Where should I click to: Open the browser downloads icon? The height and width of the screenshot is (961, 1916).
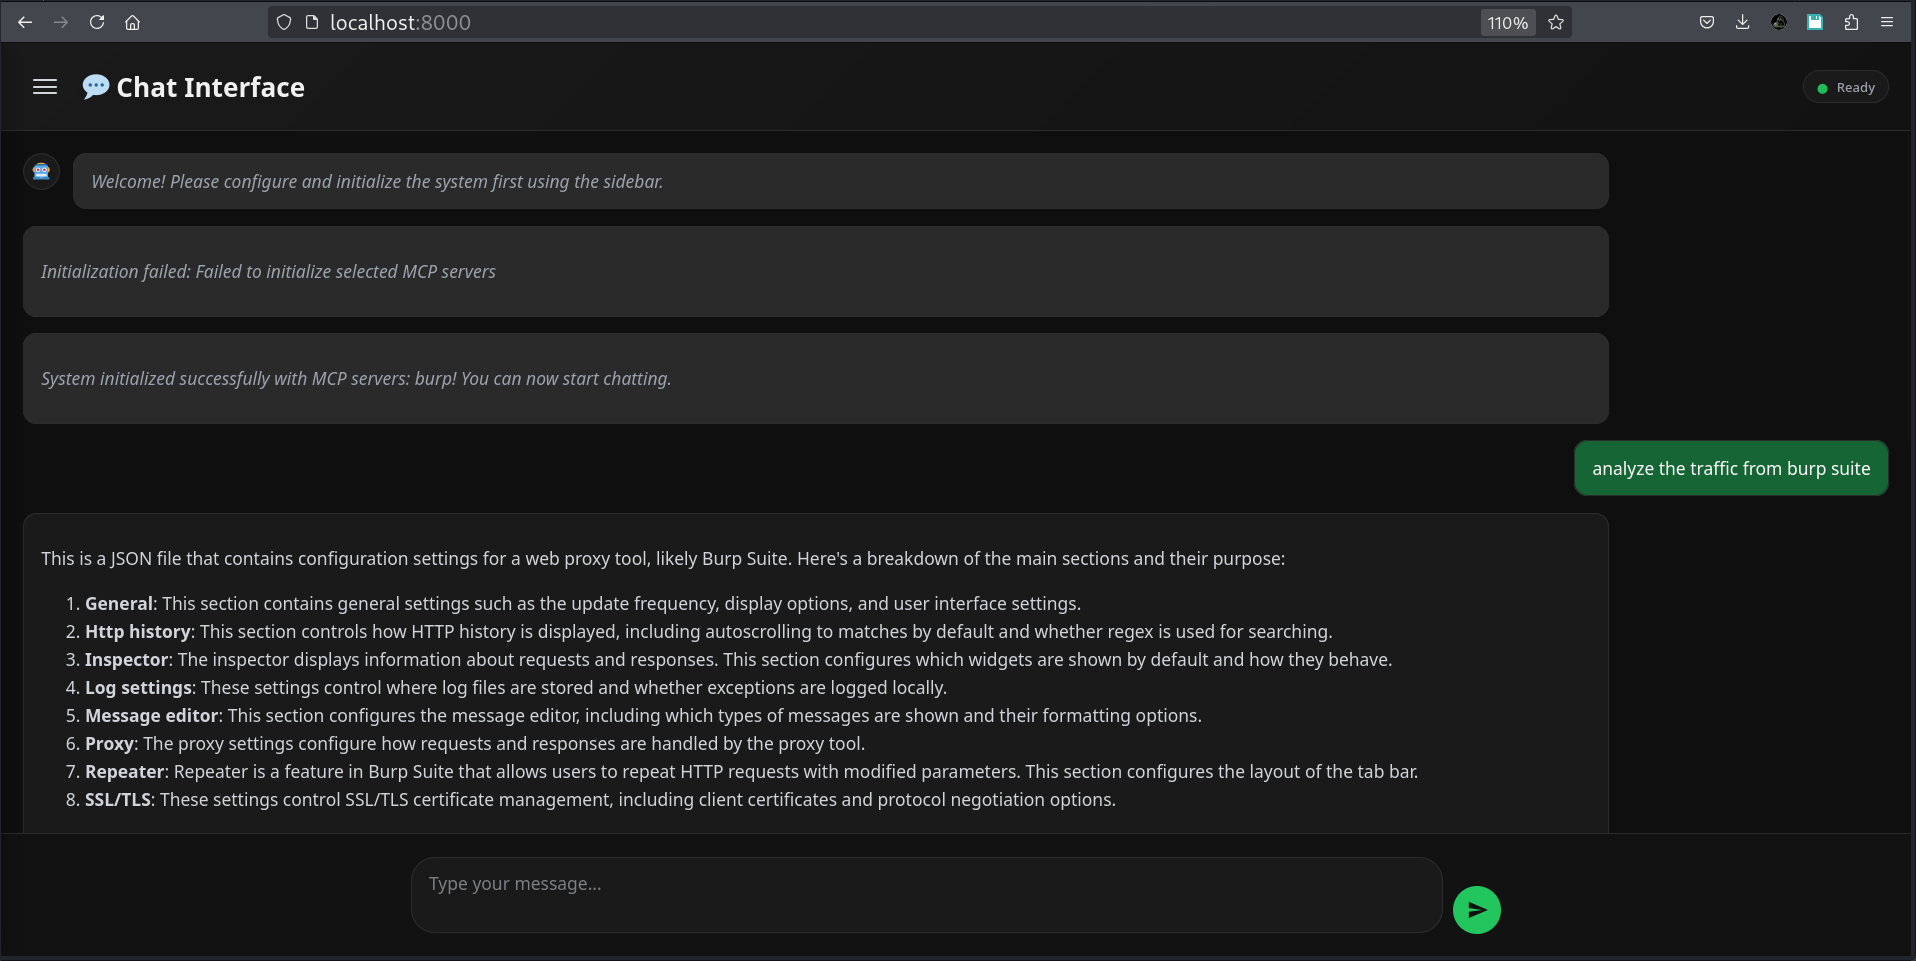[1743, 22]
